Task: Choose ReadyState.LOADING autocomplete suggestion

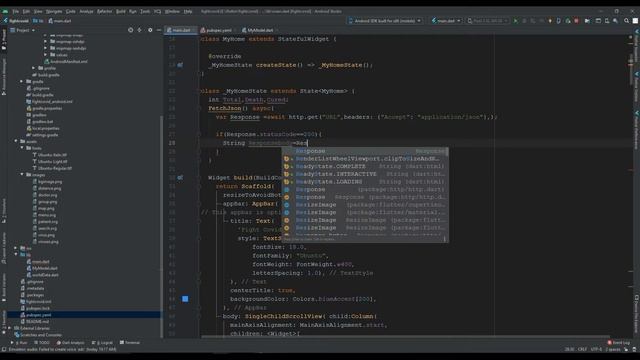Action: (365, 182)
